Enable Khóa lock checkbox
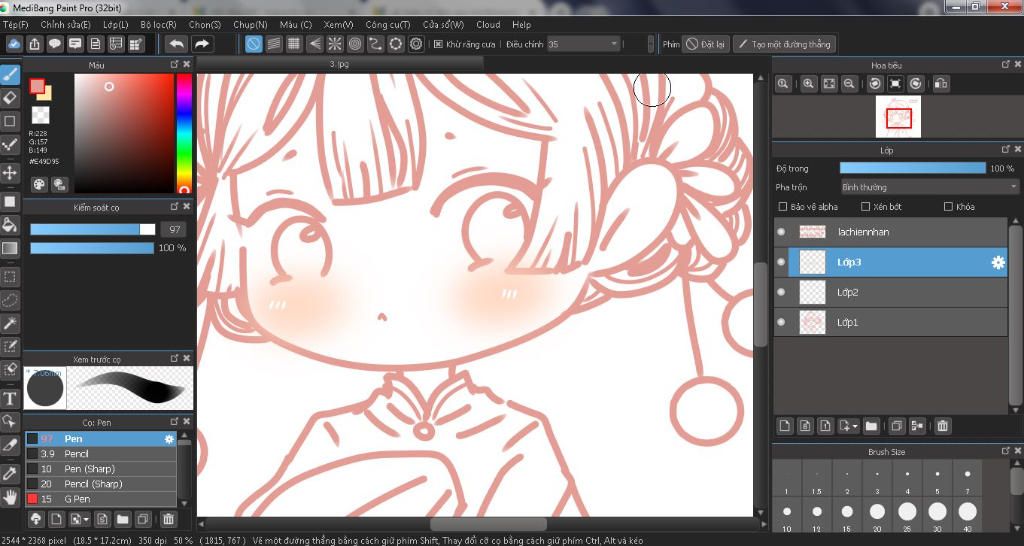 pos(948,207)
